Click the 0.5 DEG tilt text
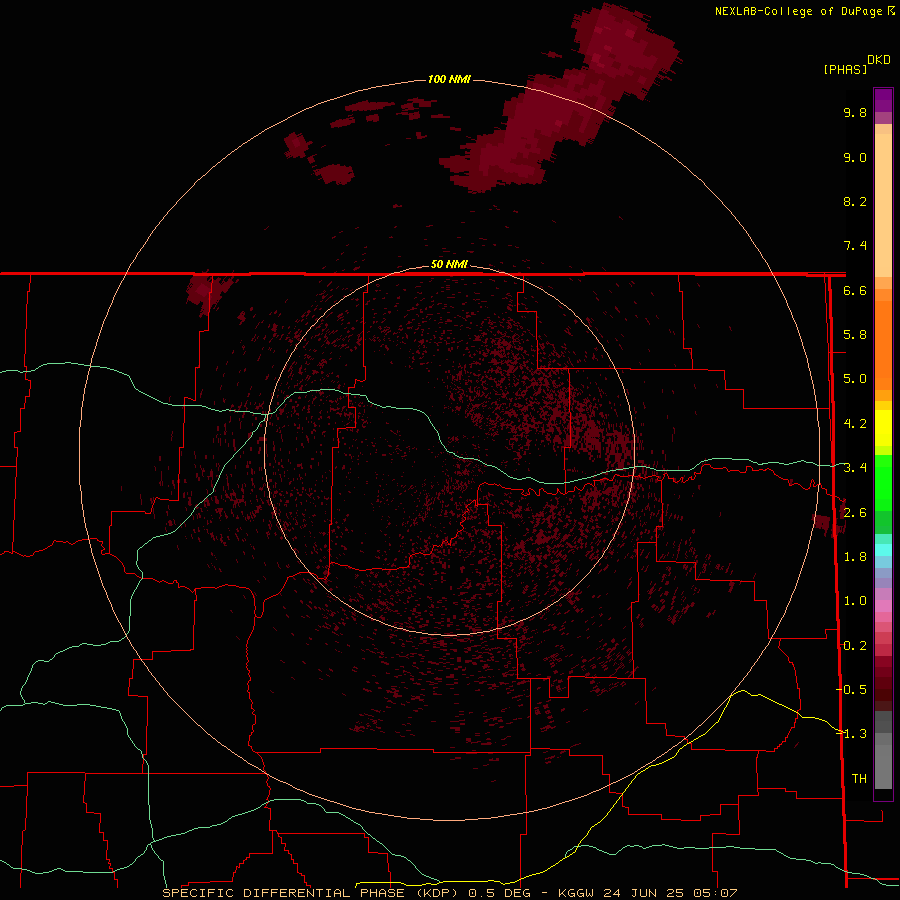The width and height of the screenshot is (900, 900). [499, 893]
